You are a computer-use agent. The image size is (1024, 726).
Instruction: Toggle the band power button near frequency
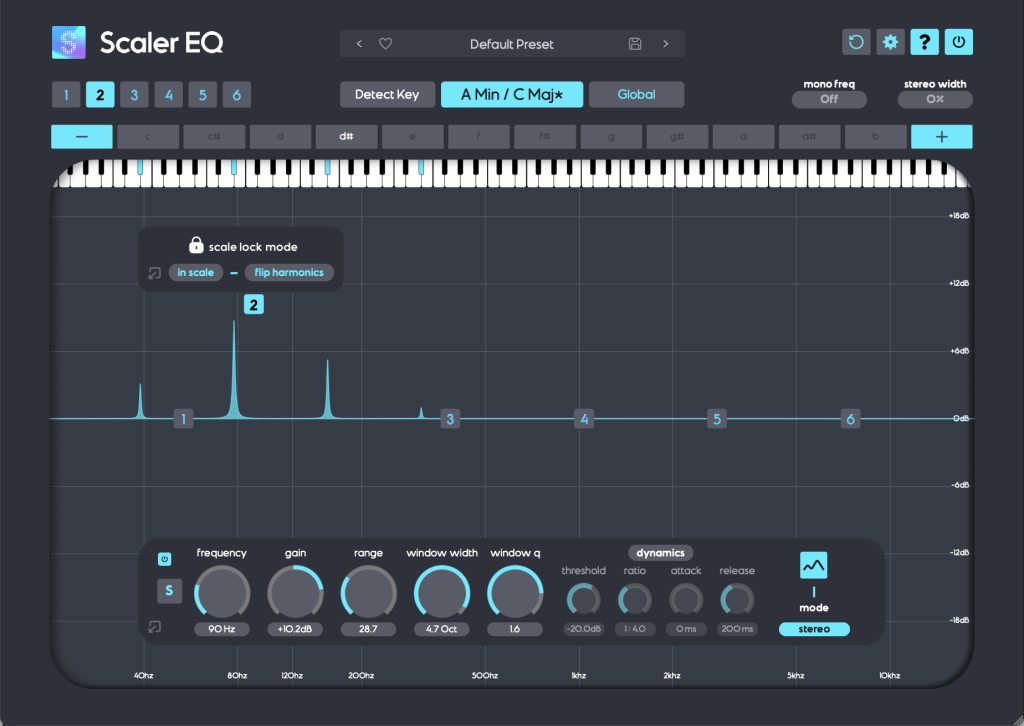[x=165, y=559]
